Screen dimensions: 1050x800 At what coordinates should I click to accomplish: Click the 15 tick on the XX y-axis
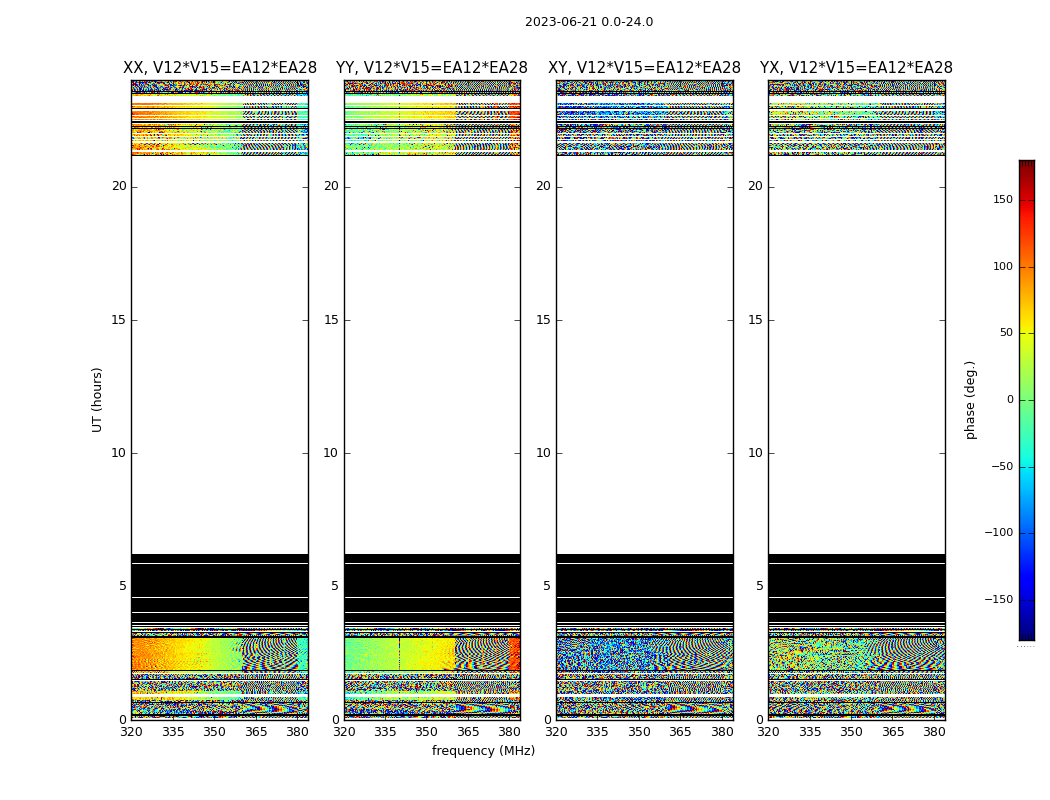[x=119, y=319]
